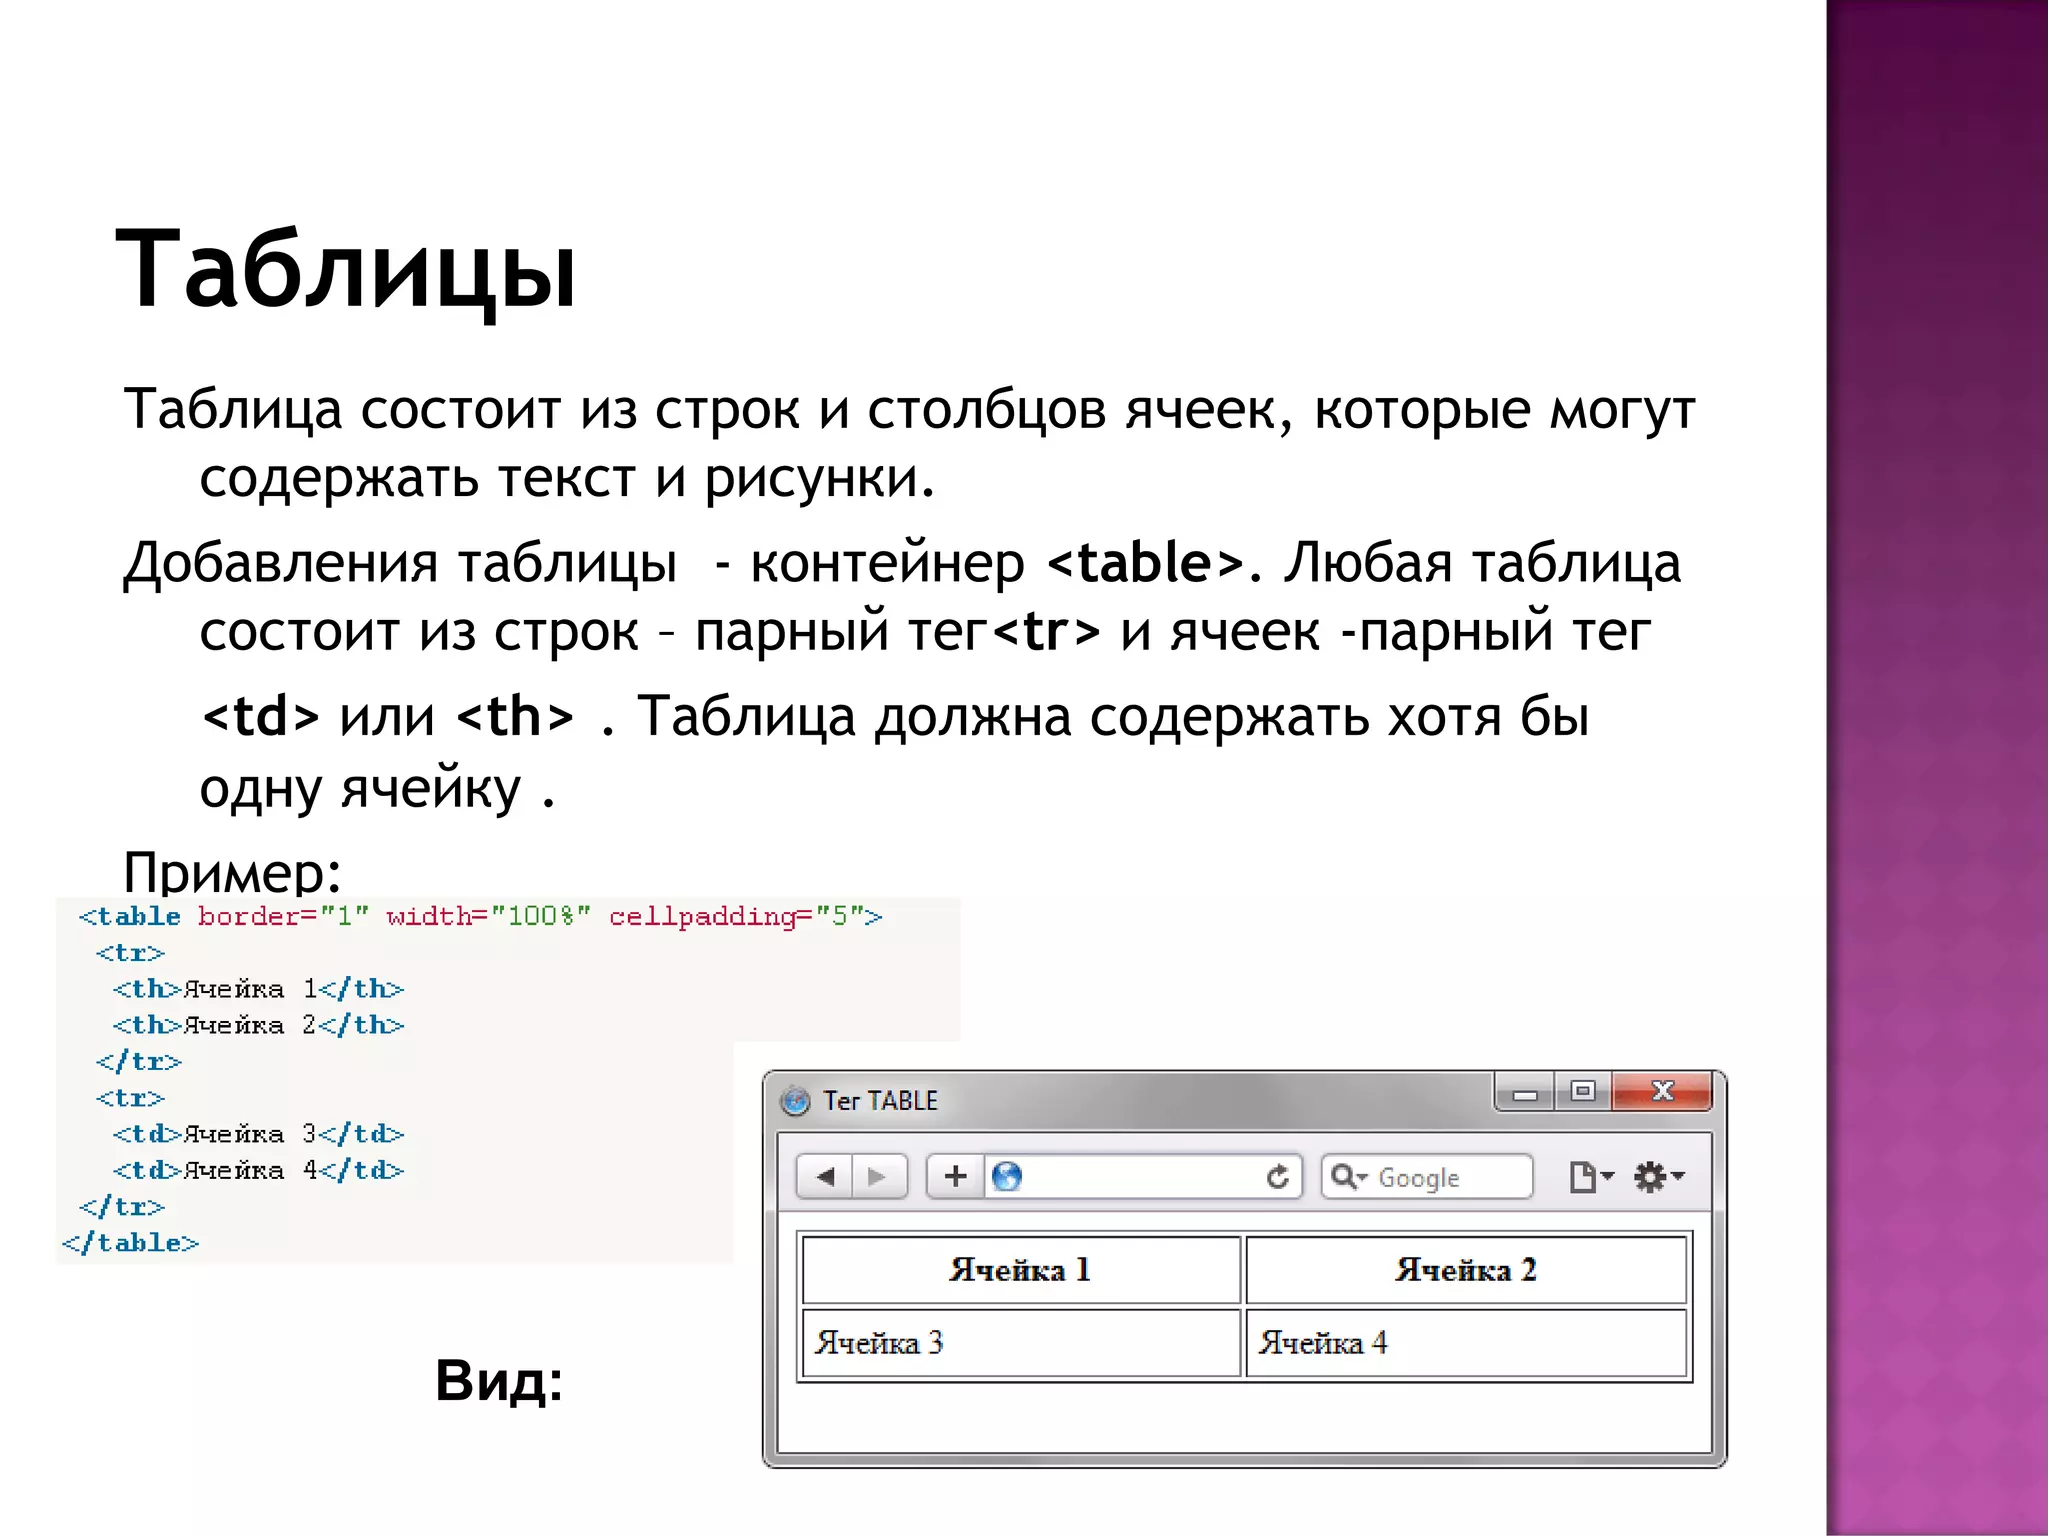Click table cell Ячейка 4
Screen dimensions: 2048x1536
coord(1466,1343)
